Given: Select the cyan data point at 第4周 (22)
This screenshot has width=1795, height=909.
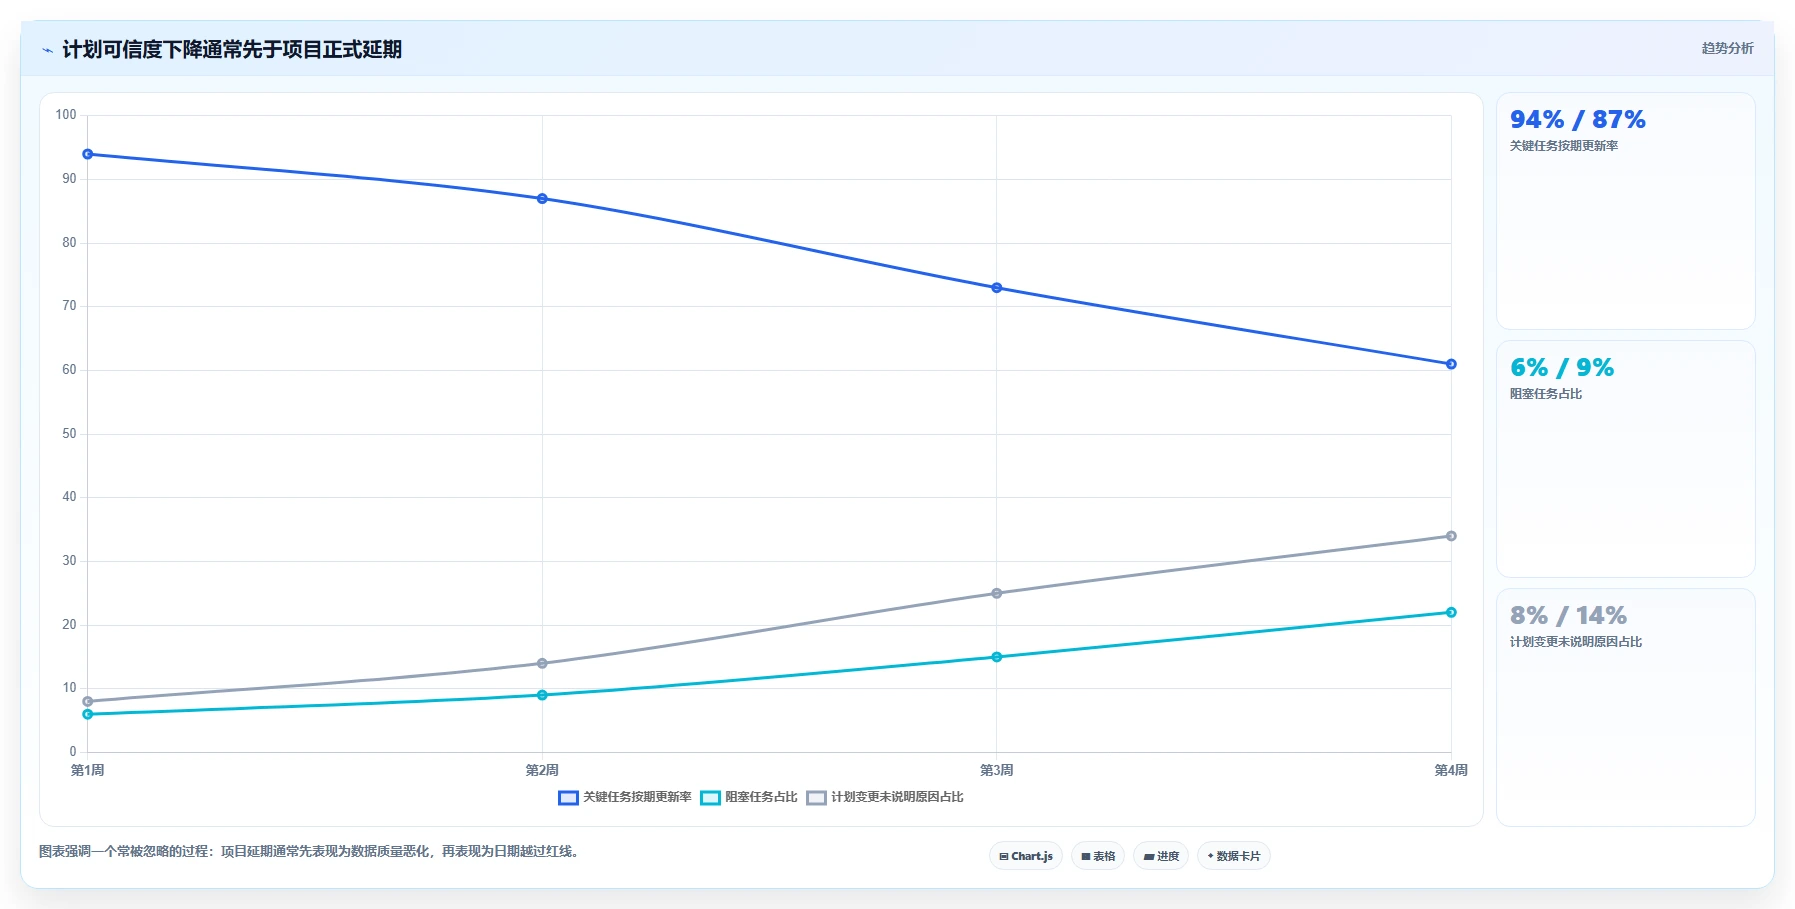Looking at the screenshot, I should coord(1451,612).
